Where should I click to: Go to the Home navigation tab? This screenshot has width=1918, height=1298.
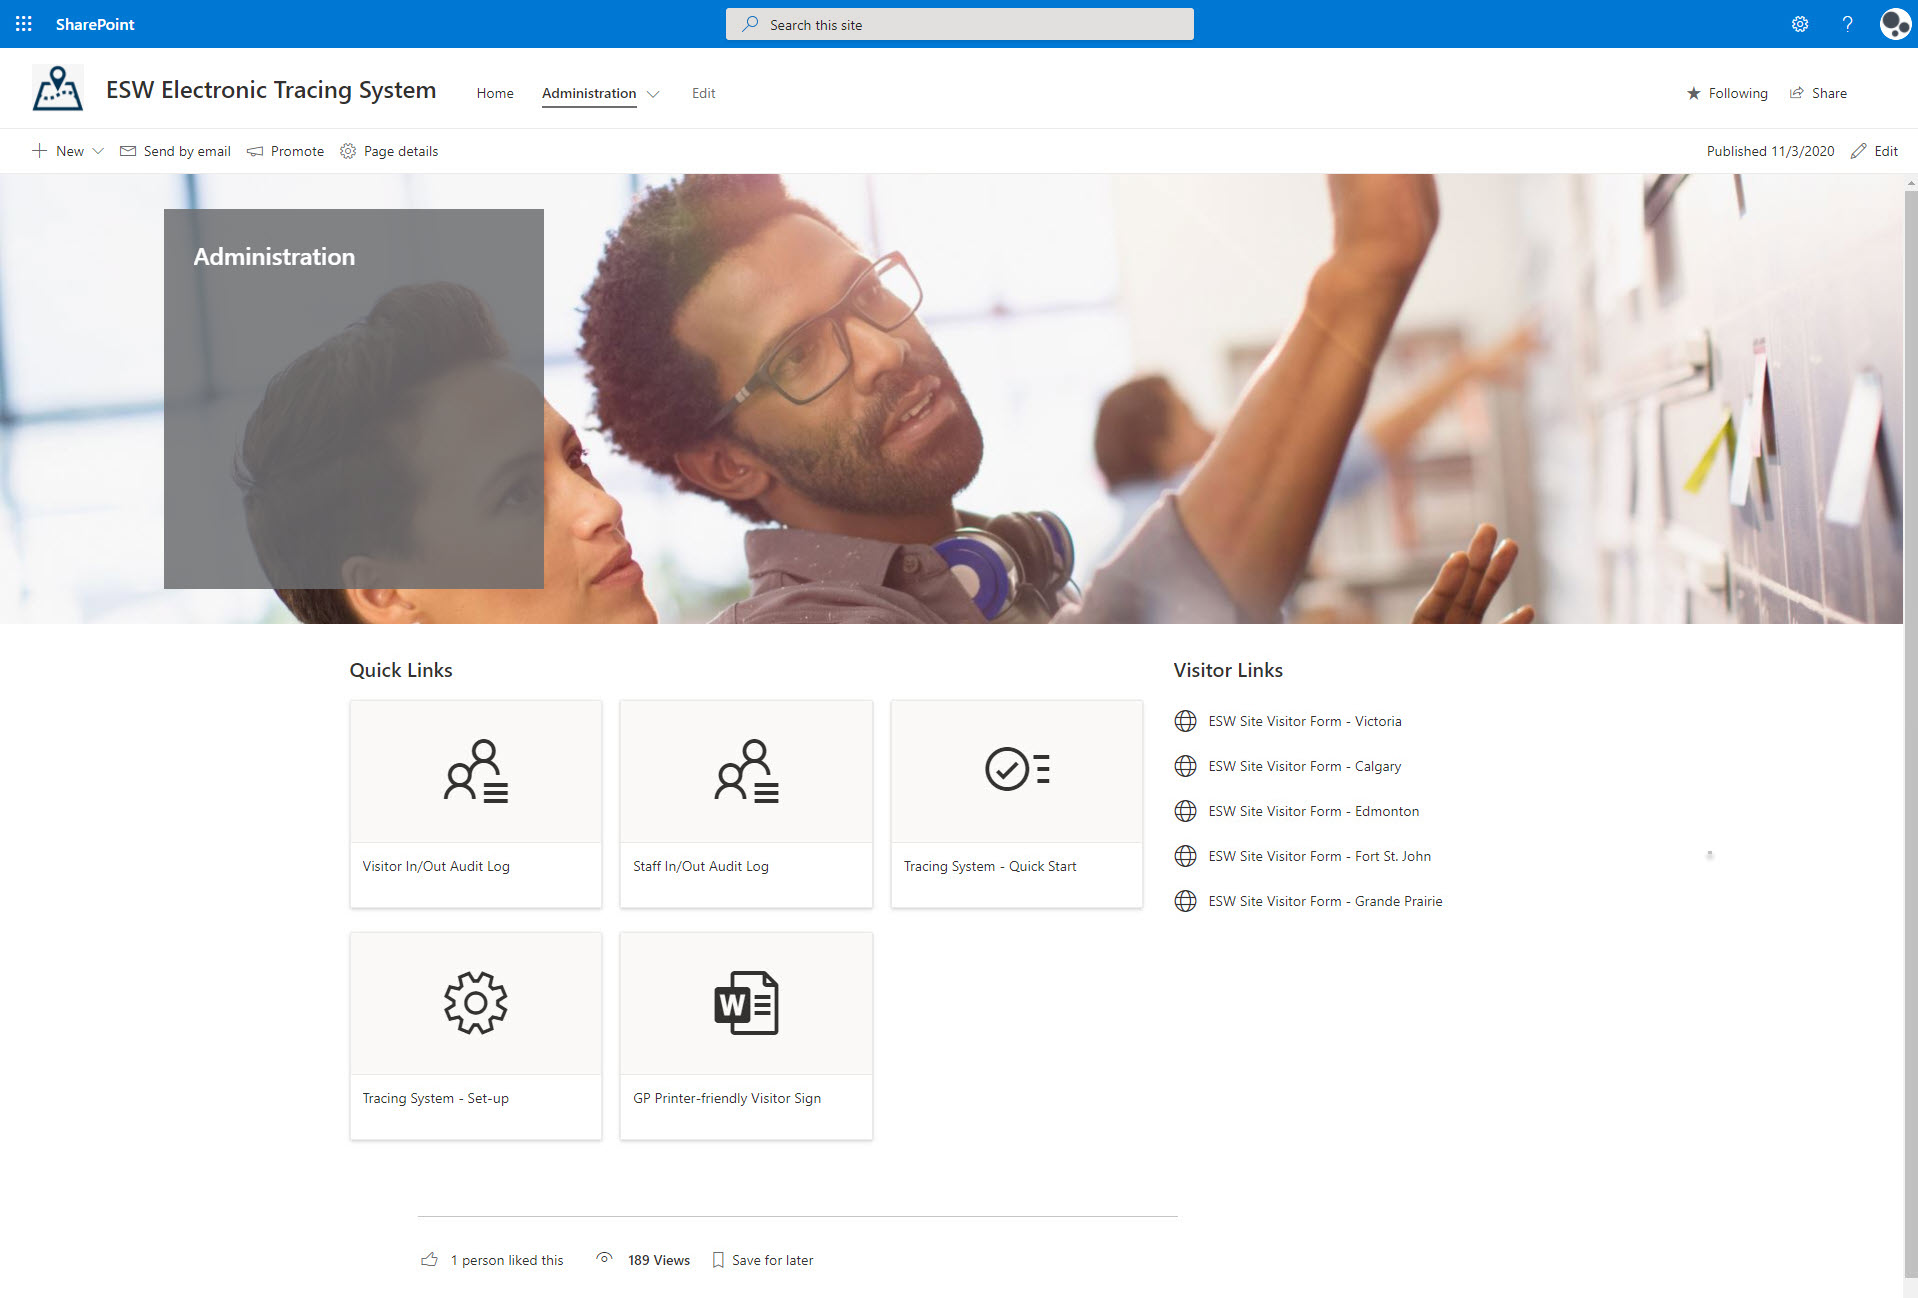[494, 93]
